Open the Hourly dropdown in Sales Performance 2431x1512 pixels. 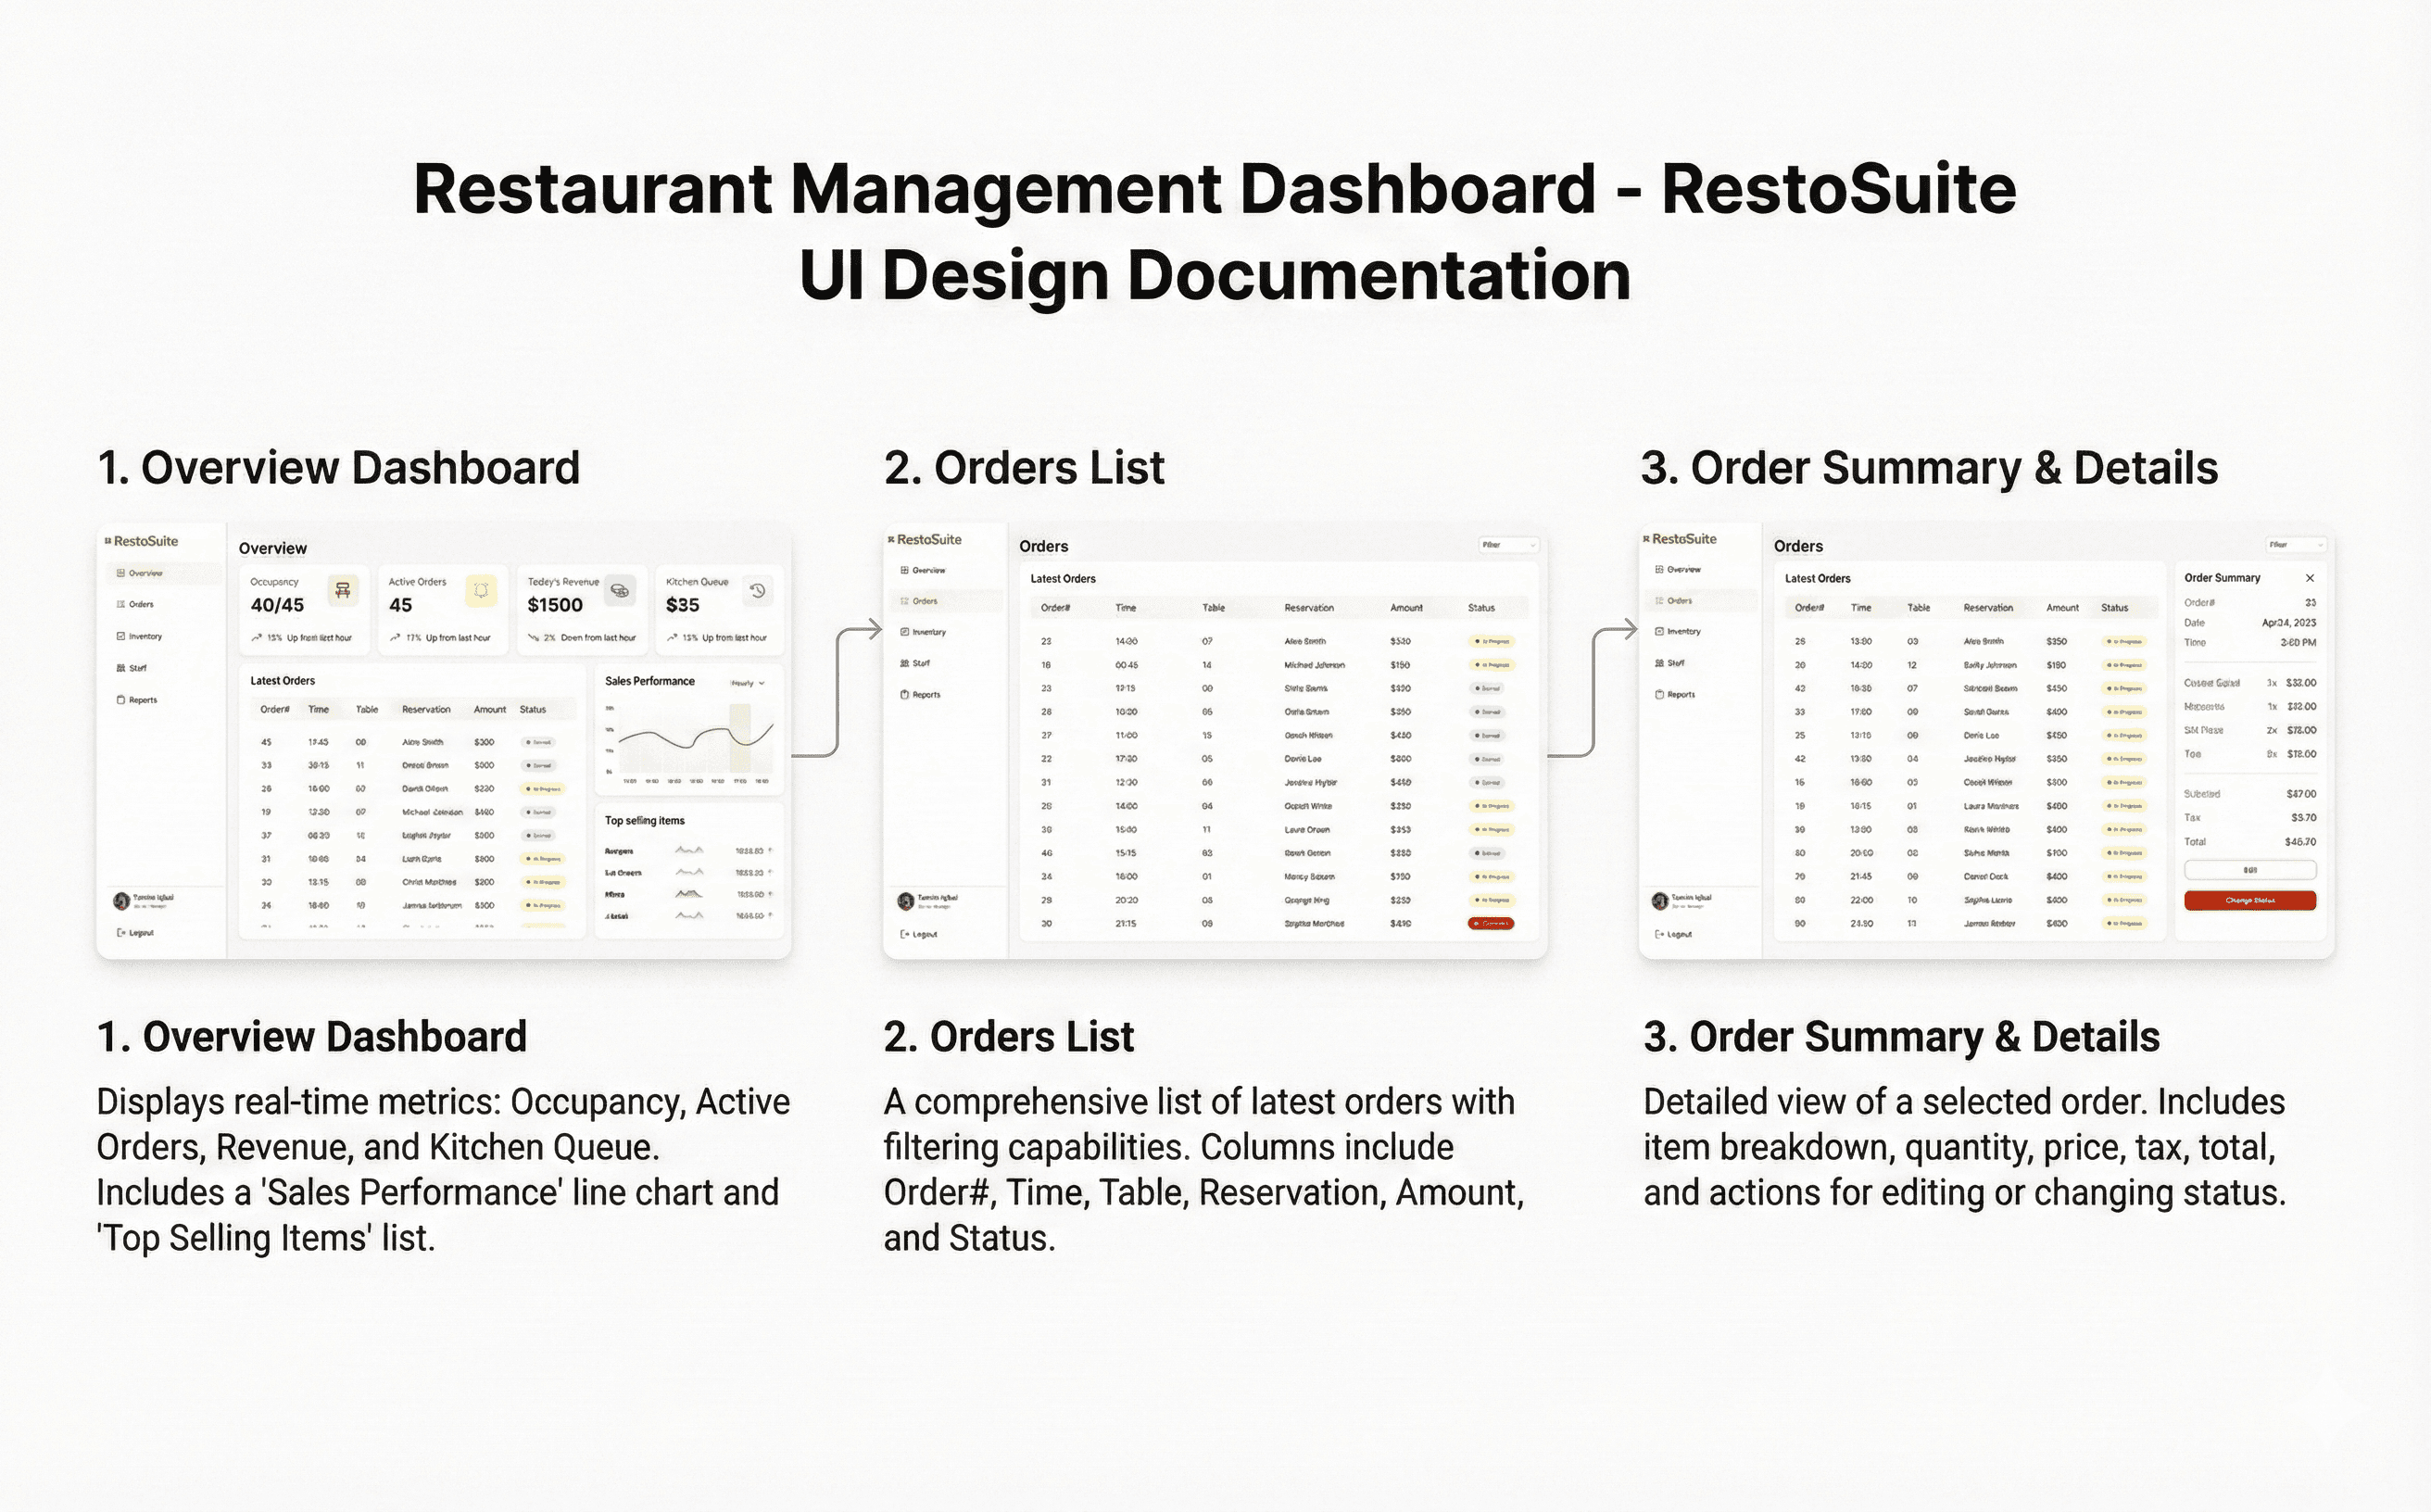747,683
